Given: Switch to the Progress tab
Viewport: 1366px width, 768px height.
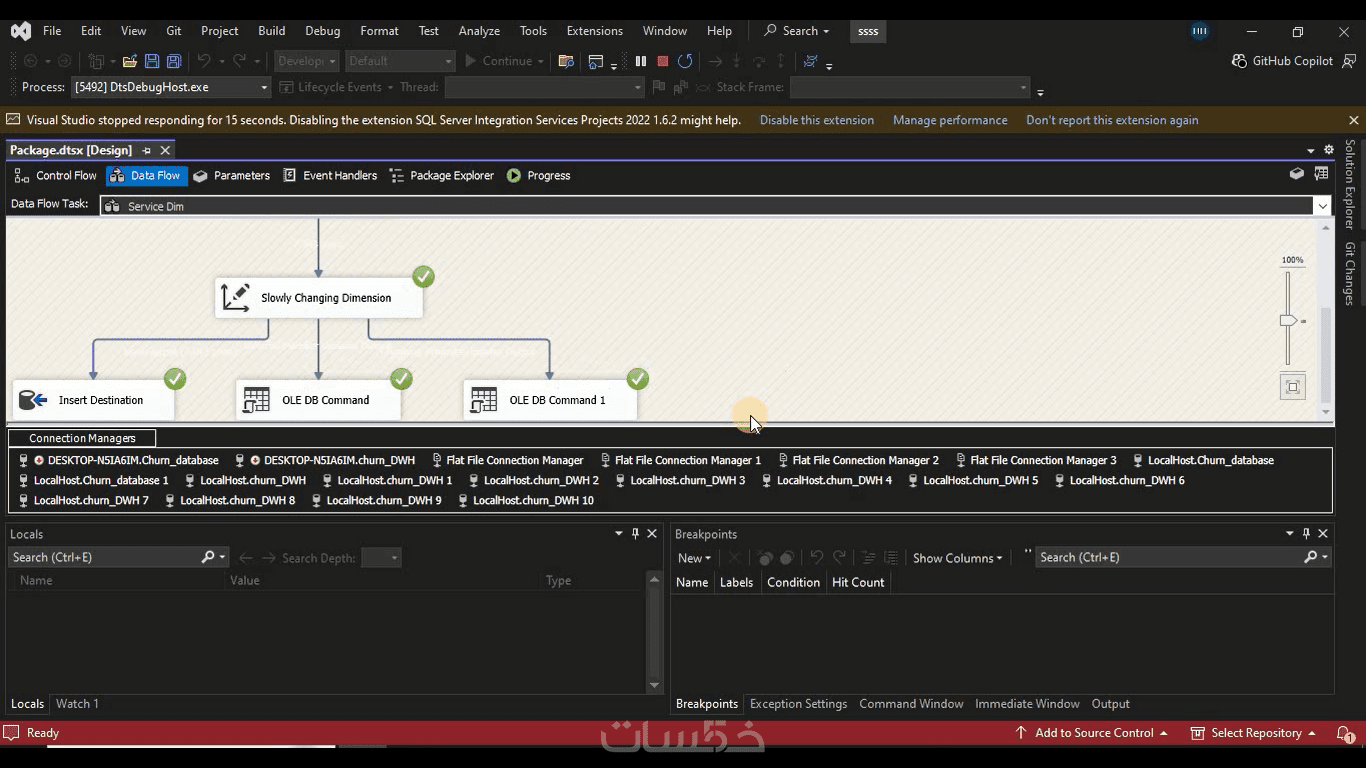Looking at the screenshot, I should [538, 175].
